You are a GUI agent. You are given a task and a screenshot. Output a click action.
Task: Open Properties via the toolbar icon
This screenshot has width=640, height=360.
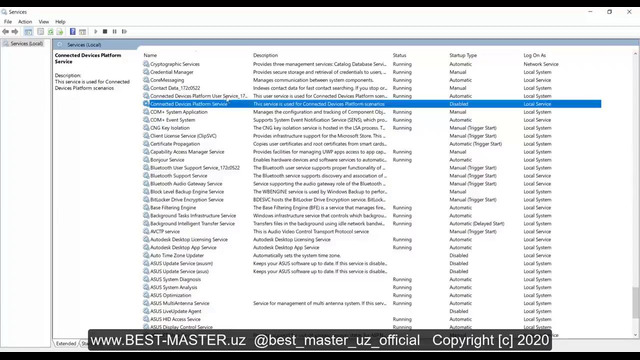(40, 31)
